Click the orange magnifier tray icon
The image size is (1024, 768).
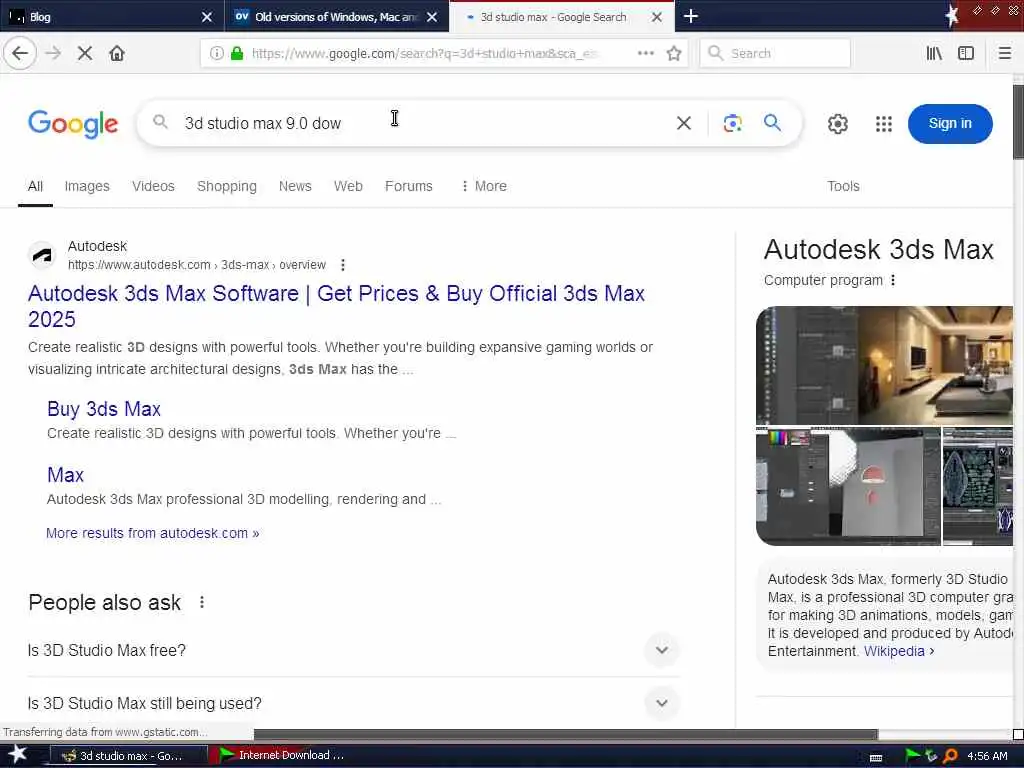pyautogui.click(x=951, y=756)
